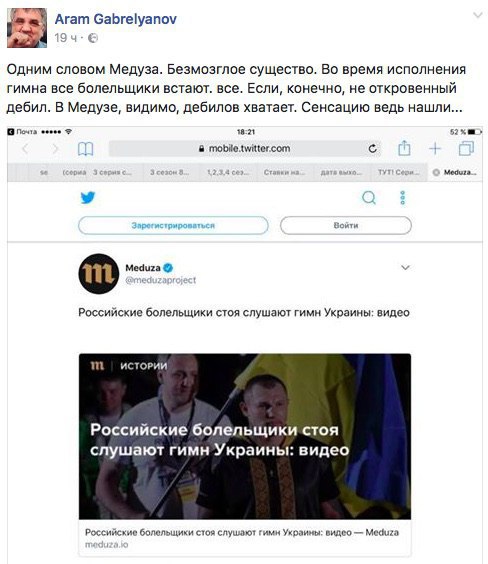
Task: Switch to the Meduza browser tab
Action: click(x=455, y=172)
